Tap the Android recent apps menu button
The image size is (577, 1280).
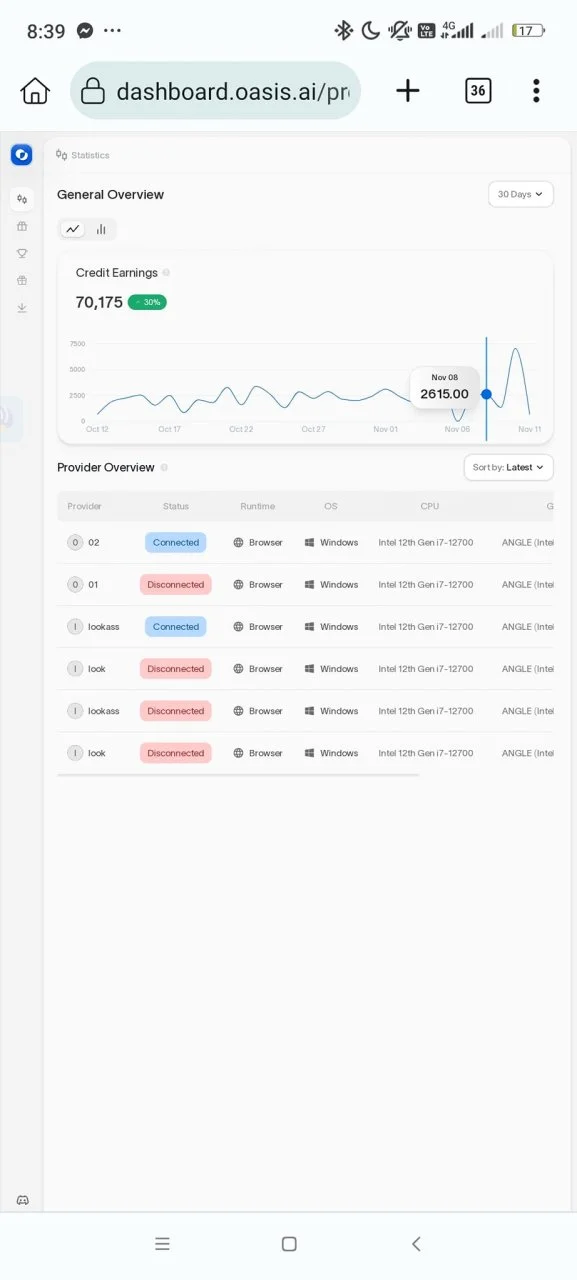tap(162, 1244)
